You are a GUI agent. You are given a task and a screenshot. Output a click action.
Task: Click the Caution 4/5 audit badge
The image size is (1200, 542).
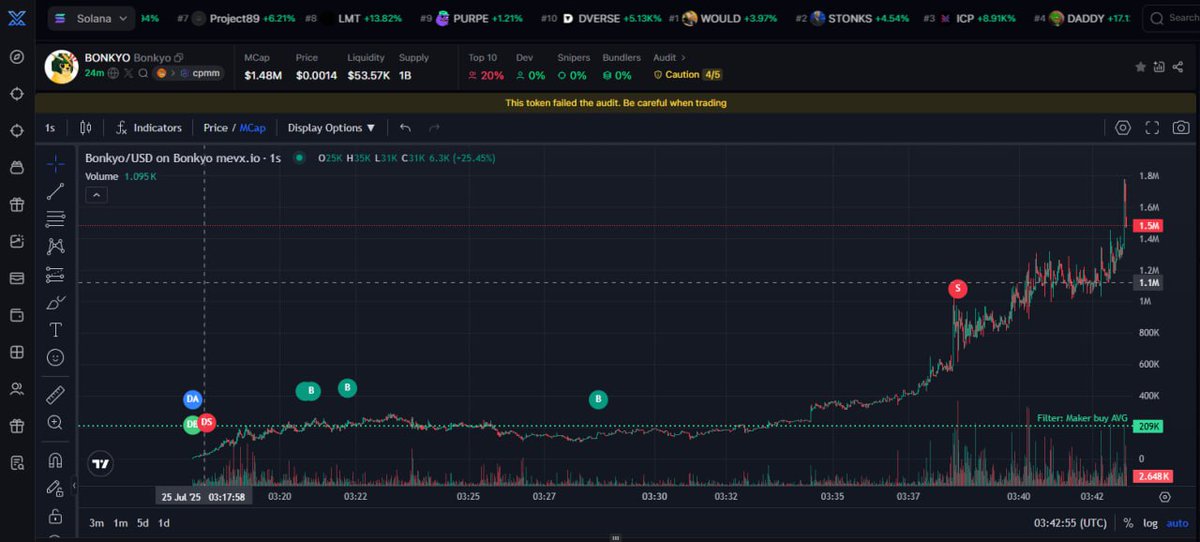[688, 74]
